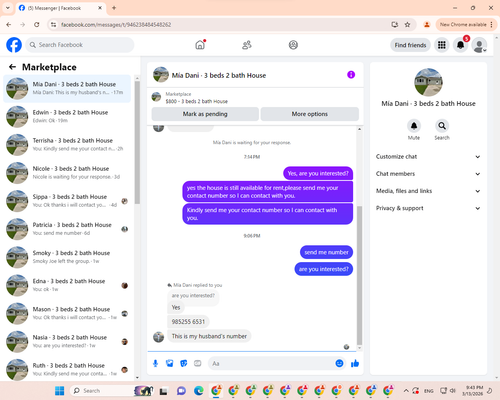This screenshot has height=400, width=500.
Task: Bookmark this page star icon
Action: (x=407, y=24)
